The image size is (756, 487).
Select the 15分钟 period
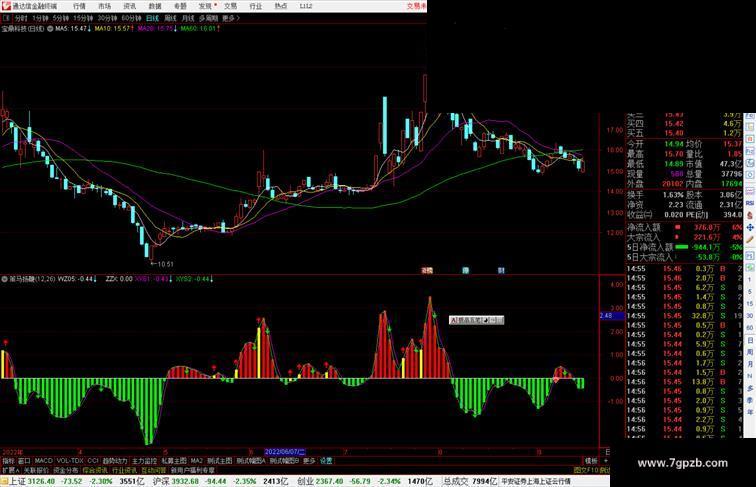tap(83, 18)
